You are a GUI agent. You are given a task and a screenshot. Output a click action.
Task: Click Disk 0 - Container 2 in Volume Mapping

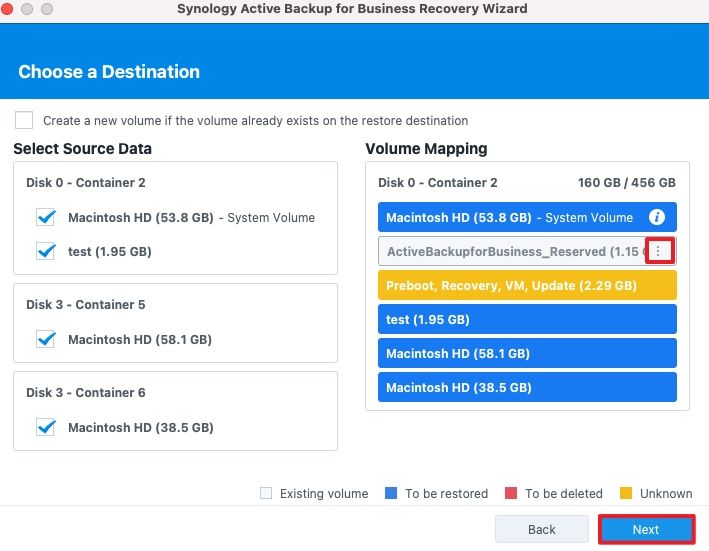(x=438, y=183)
